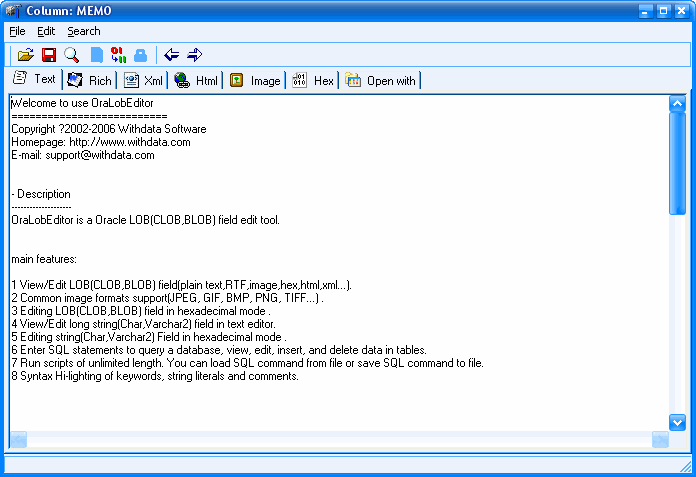Open the Search menu
The image size is (696, 477).
coord(84,31)
